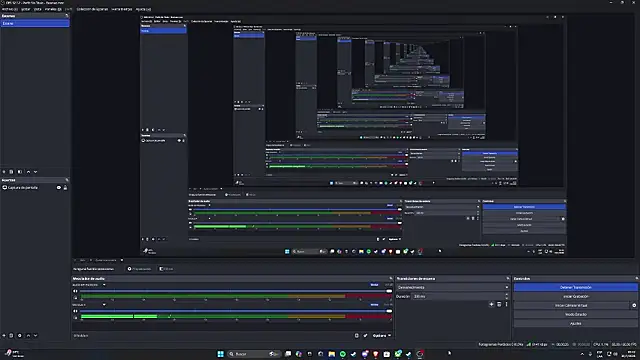640x360 pixels.
Task: Open Steam from the taskbar
Action: click(353, 354)
